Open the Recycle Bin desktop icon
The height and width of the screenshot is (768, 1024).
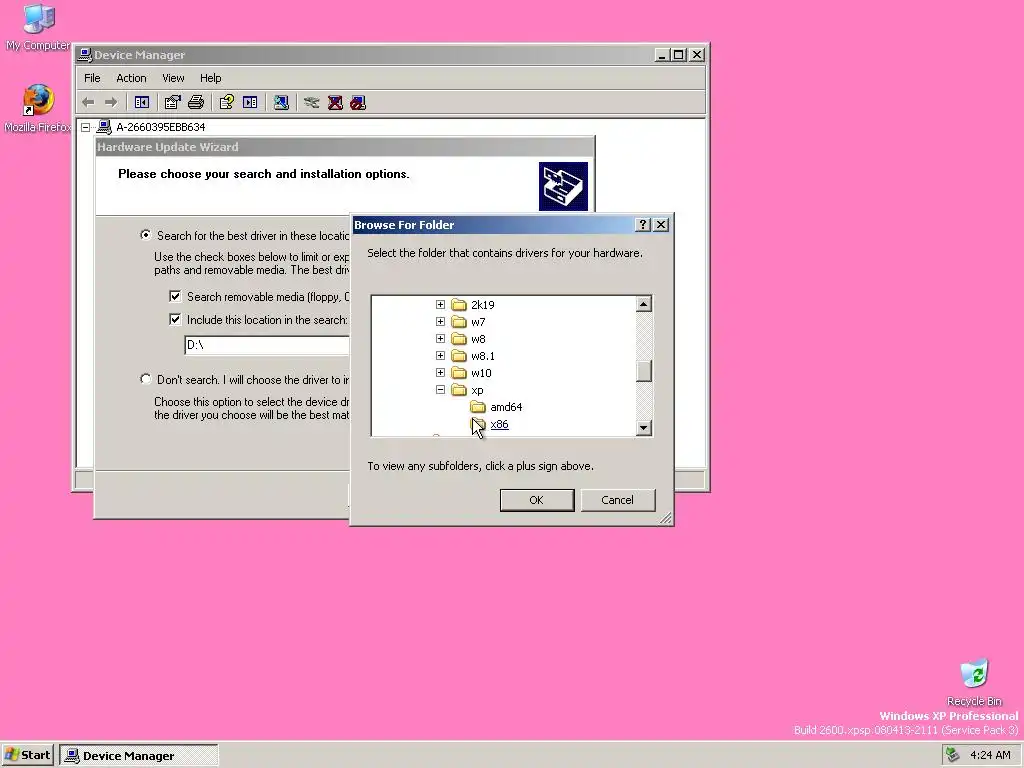[x=974, y=675]
